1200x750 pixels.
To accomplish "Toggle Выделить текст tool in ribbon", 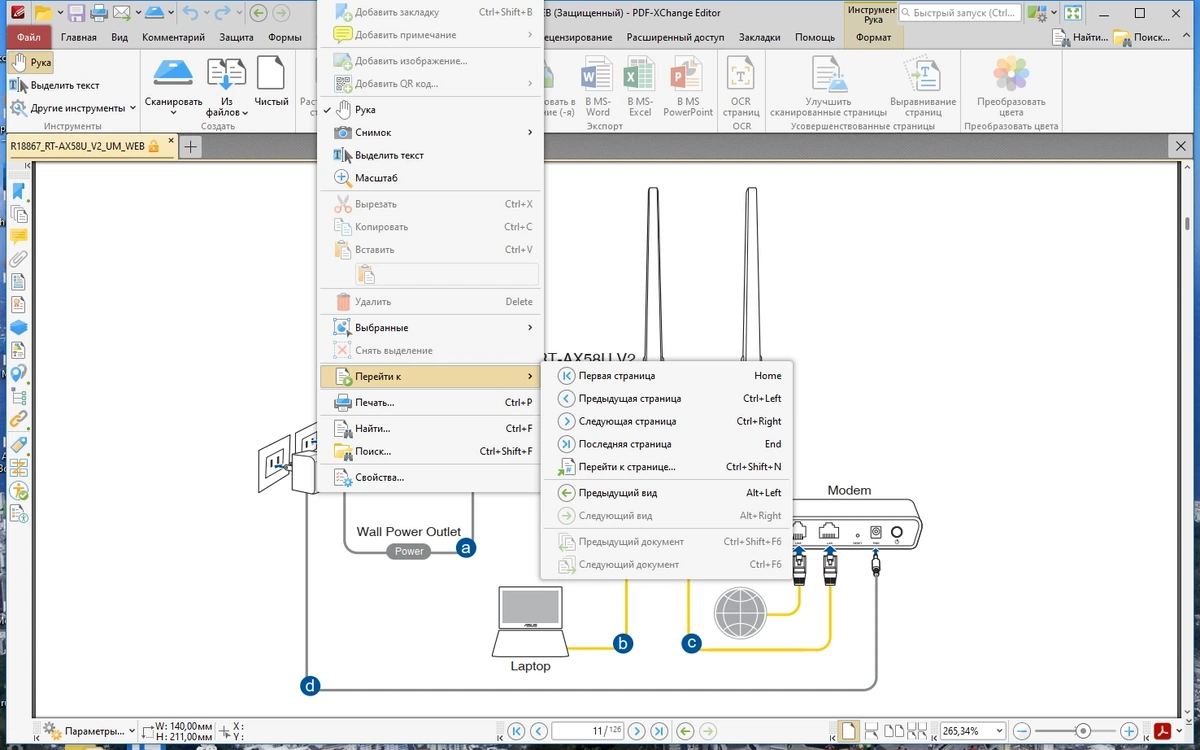I will 55,85.
